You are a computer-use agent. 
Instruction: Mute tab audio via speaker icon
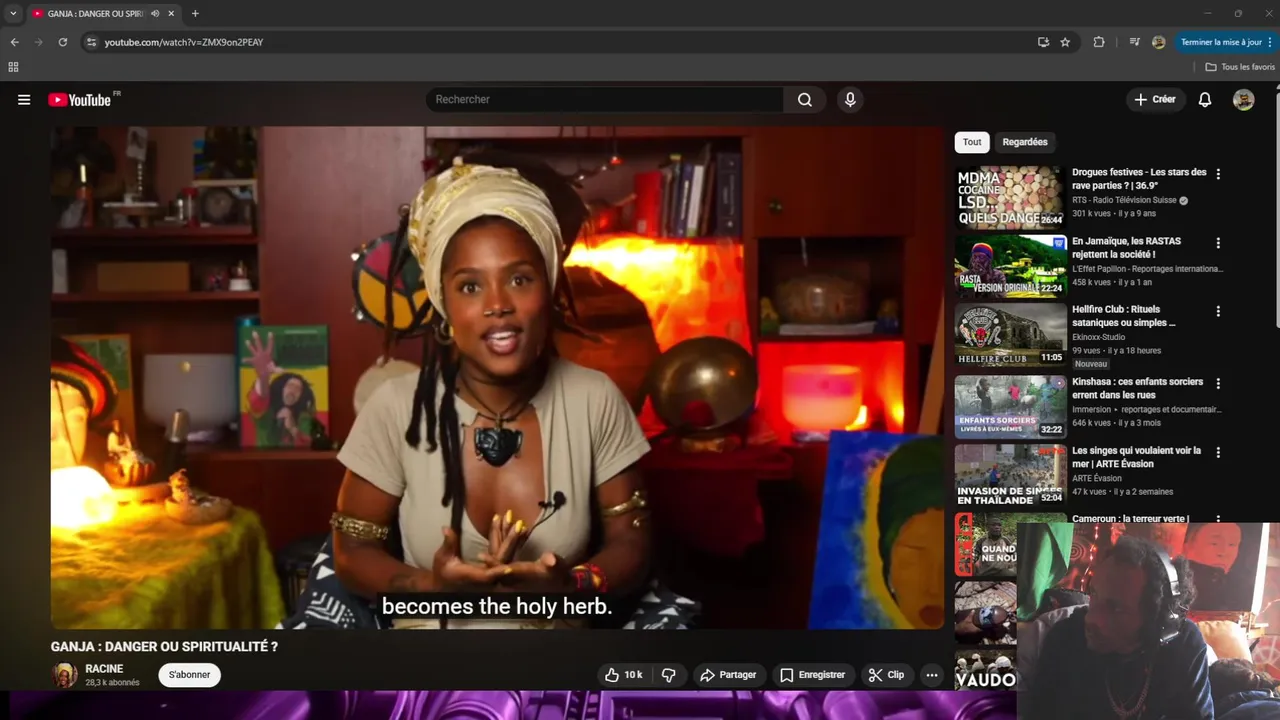[x=155, y=14]
